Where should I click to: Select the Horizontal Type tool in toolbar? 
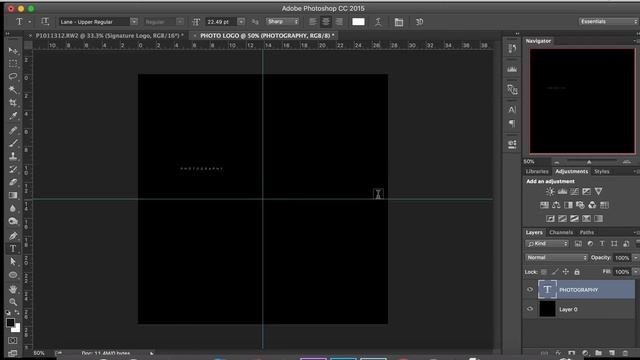coord(13,249)
